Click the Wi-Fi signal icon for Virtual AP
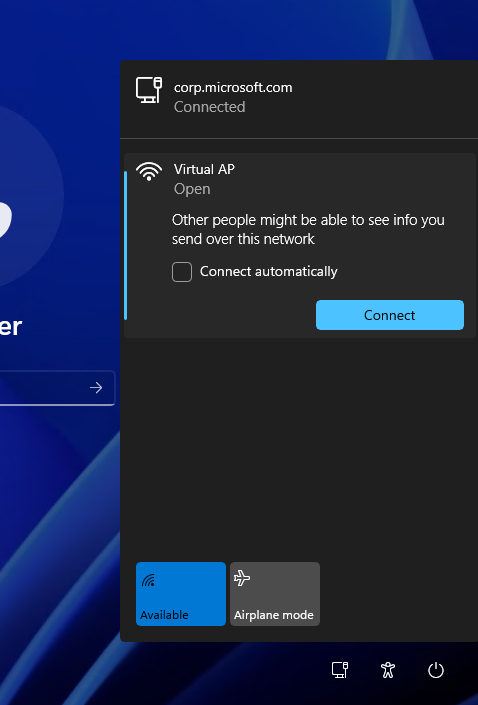478x705 pixels. tap(149, 172)
